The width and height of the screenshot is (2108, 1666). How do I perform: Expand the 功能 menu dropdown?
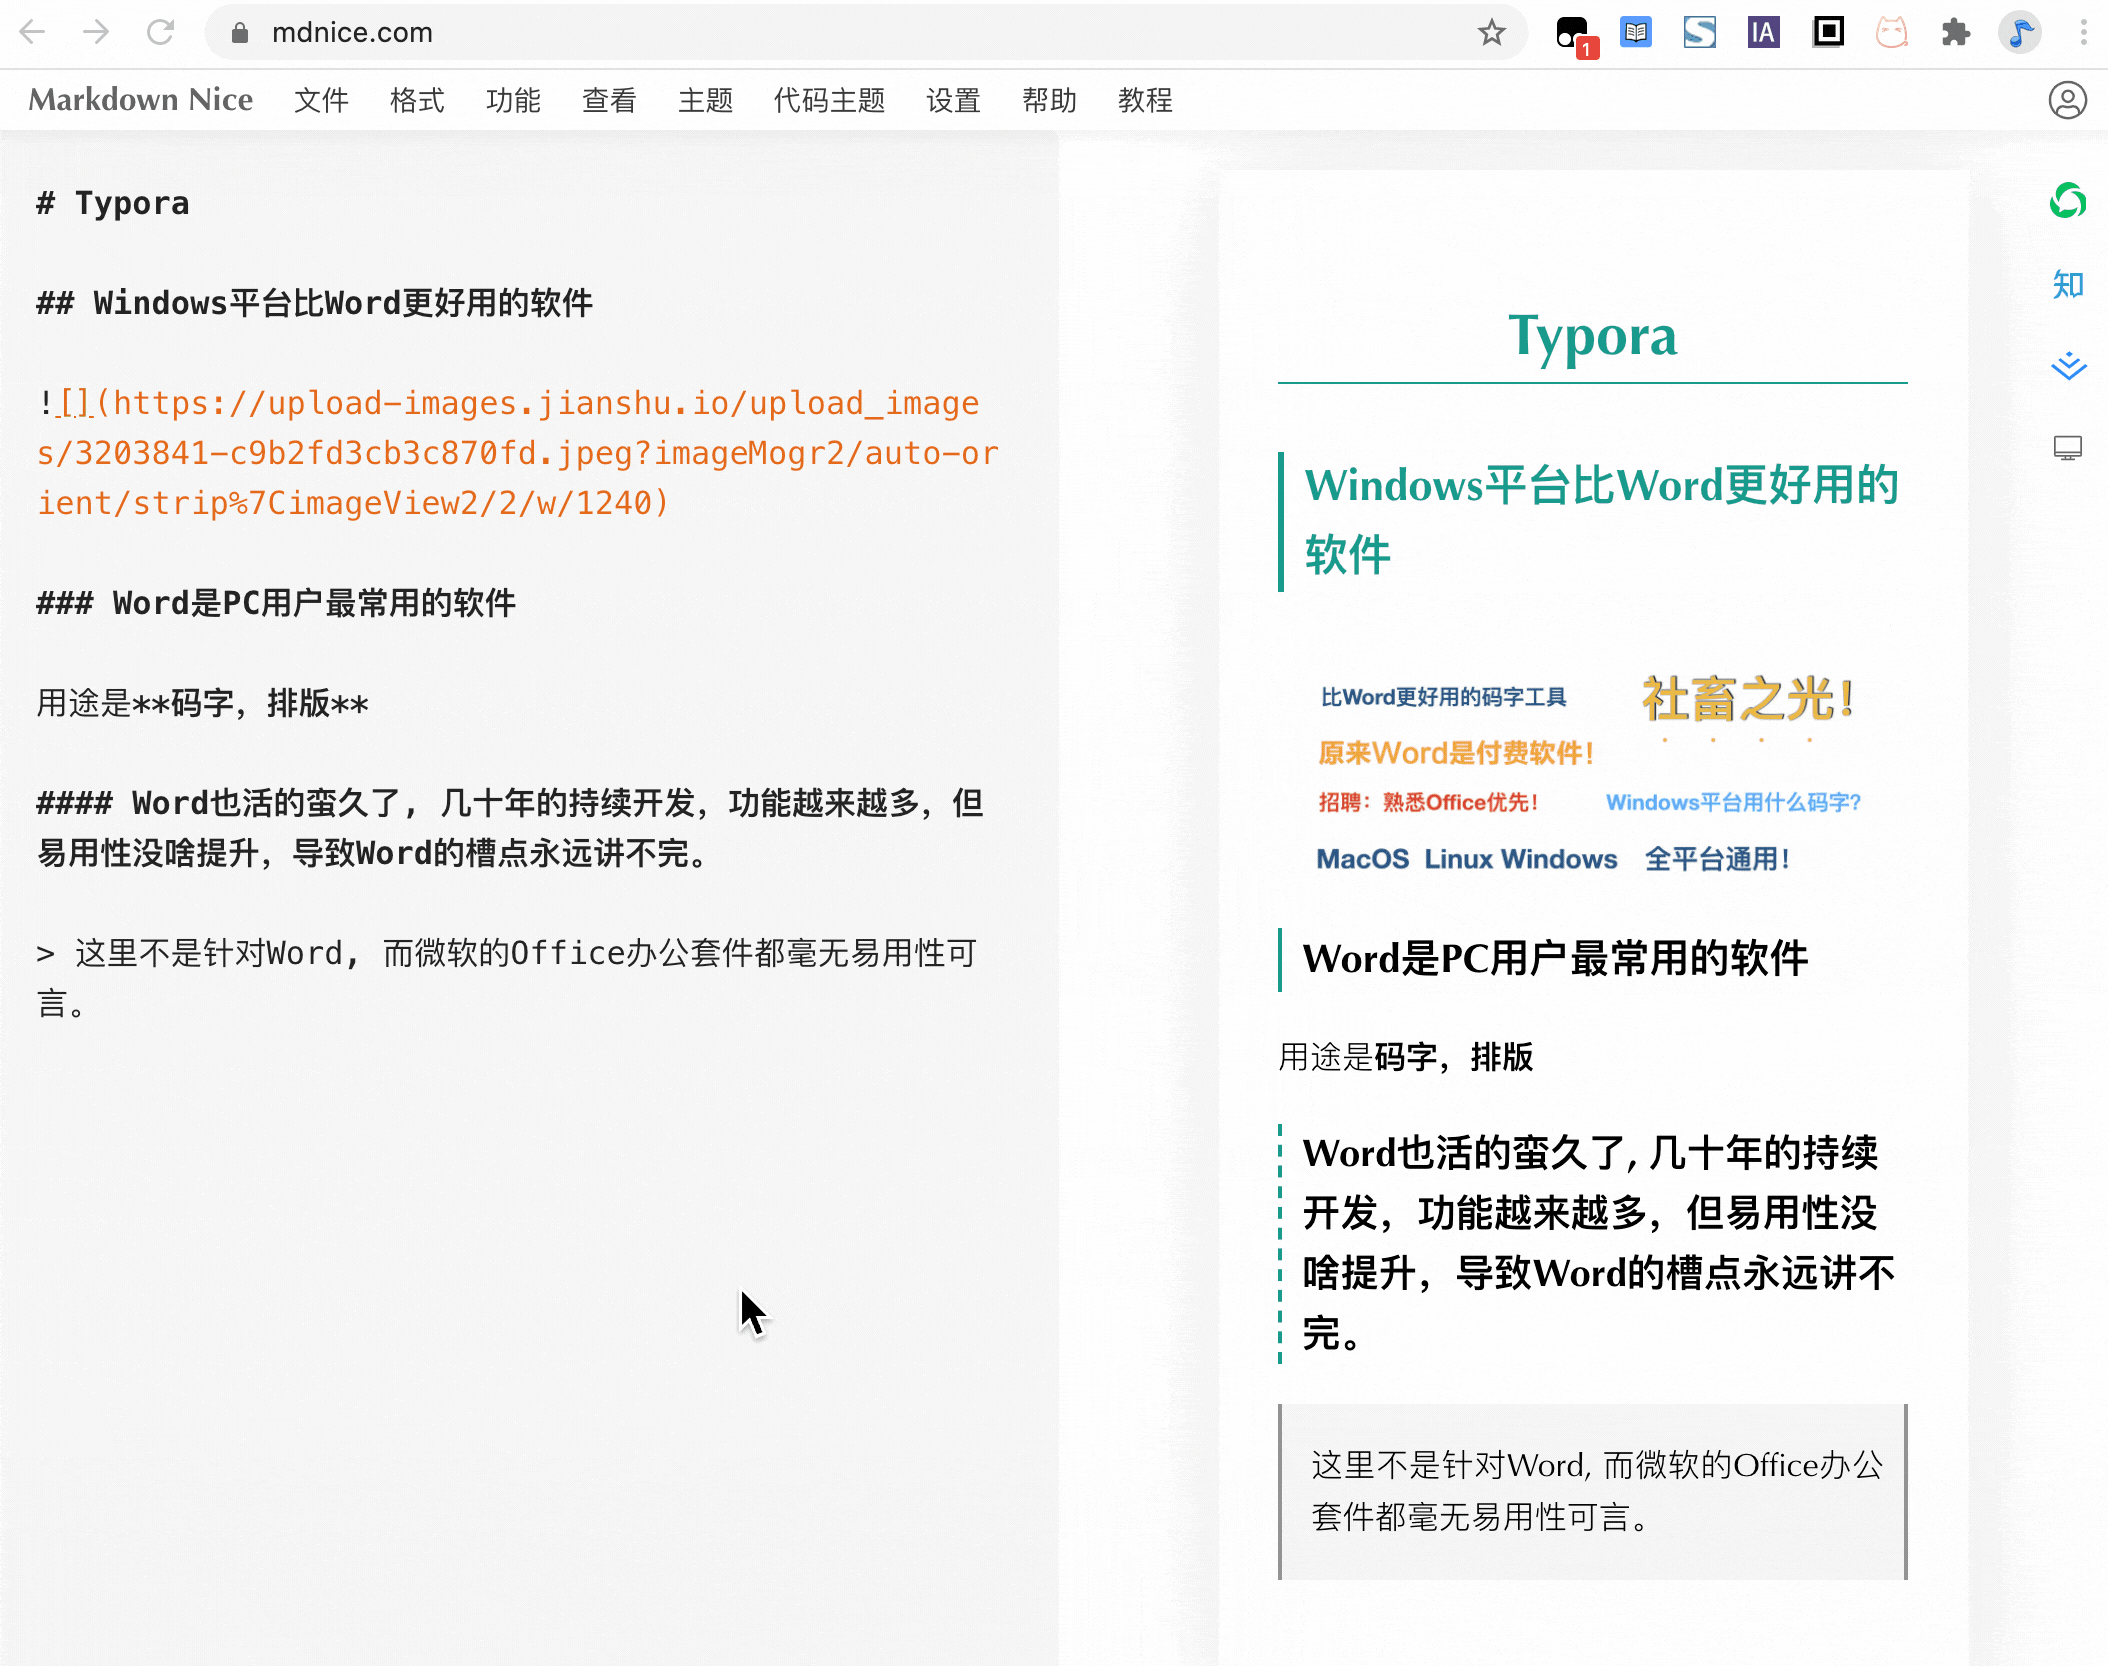[513, 100]
